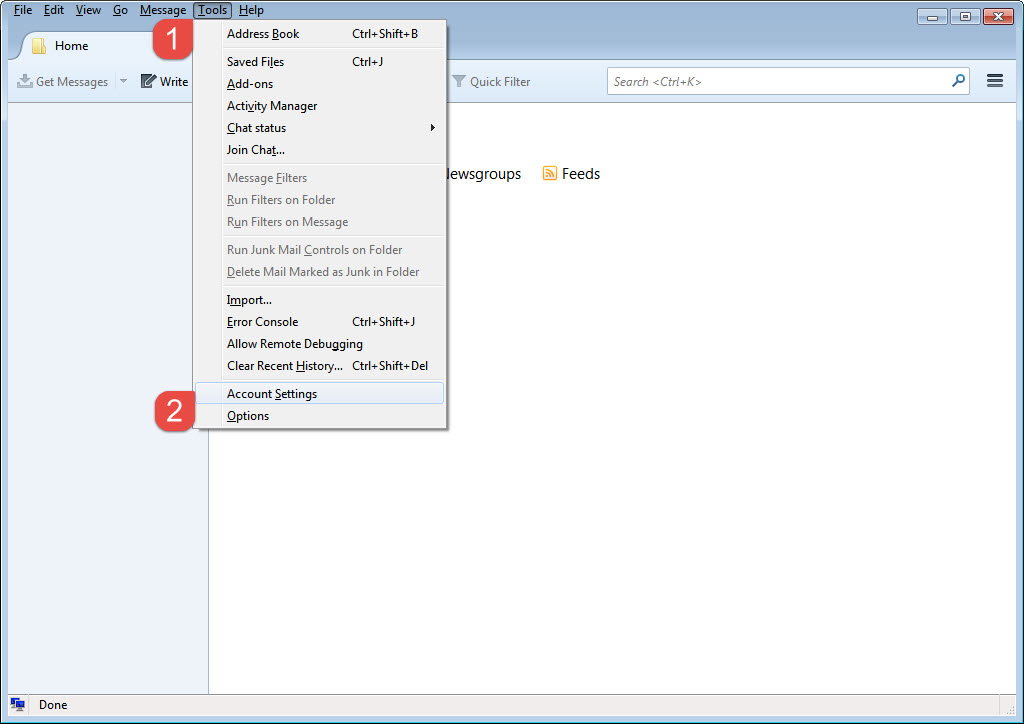Select Join Chat... entry

click(x=320, y=150)
